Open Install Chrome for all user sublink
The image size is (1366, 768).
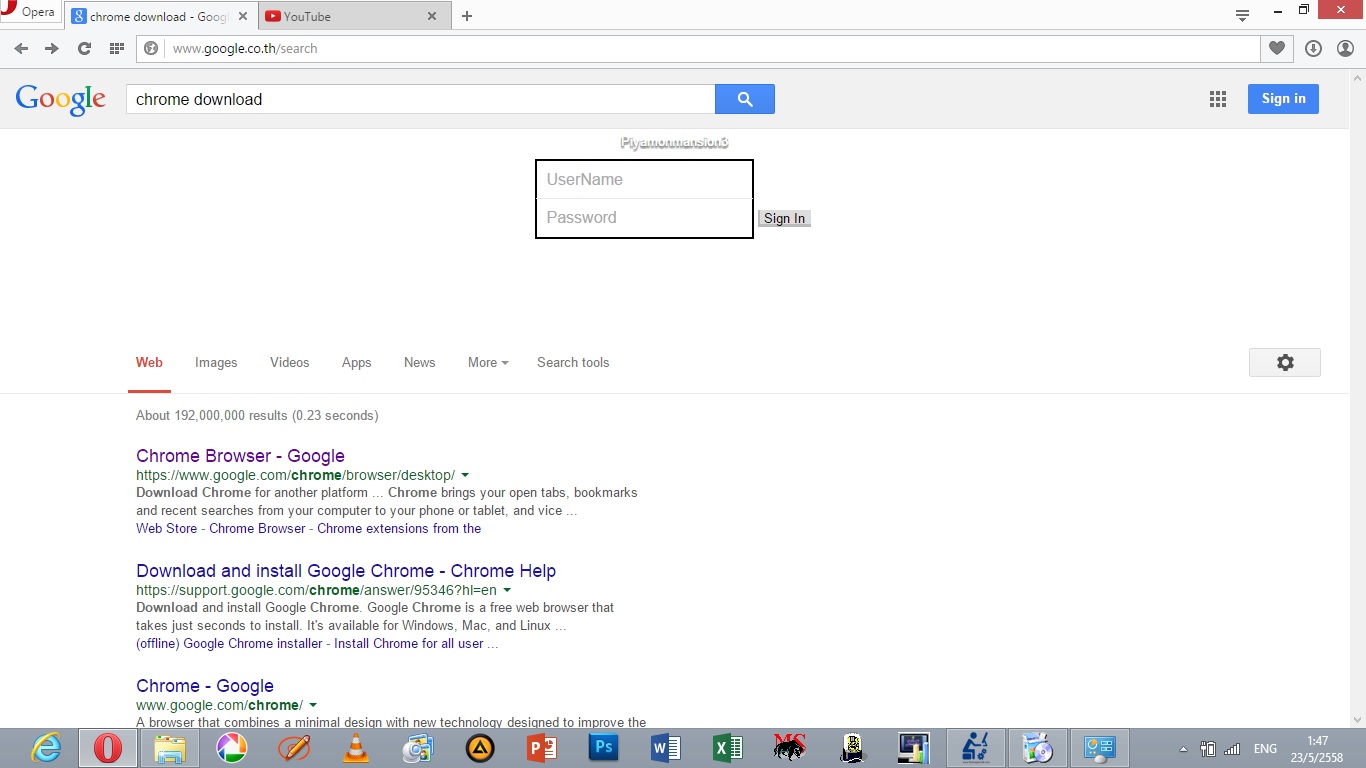point(409,644)
